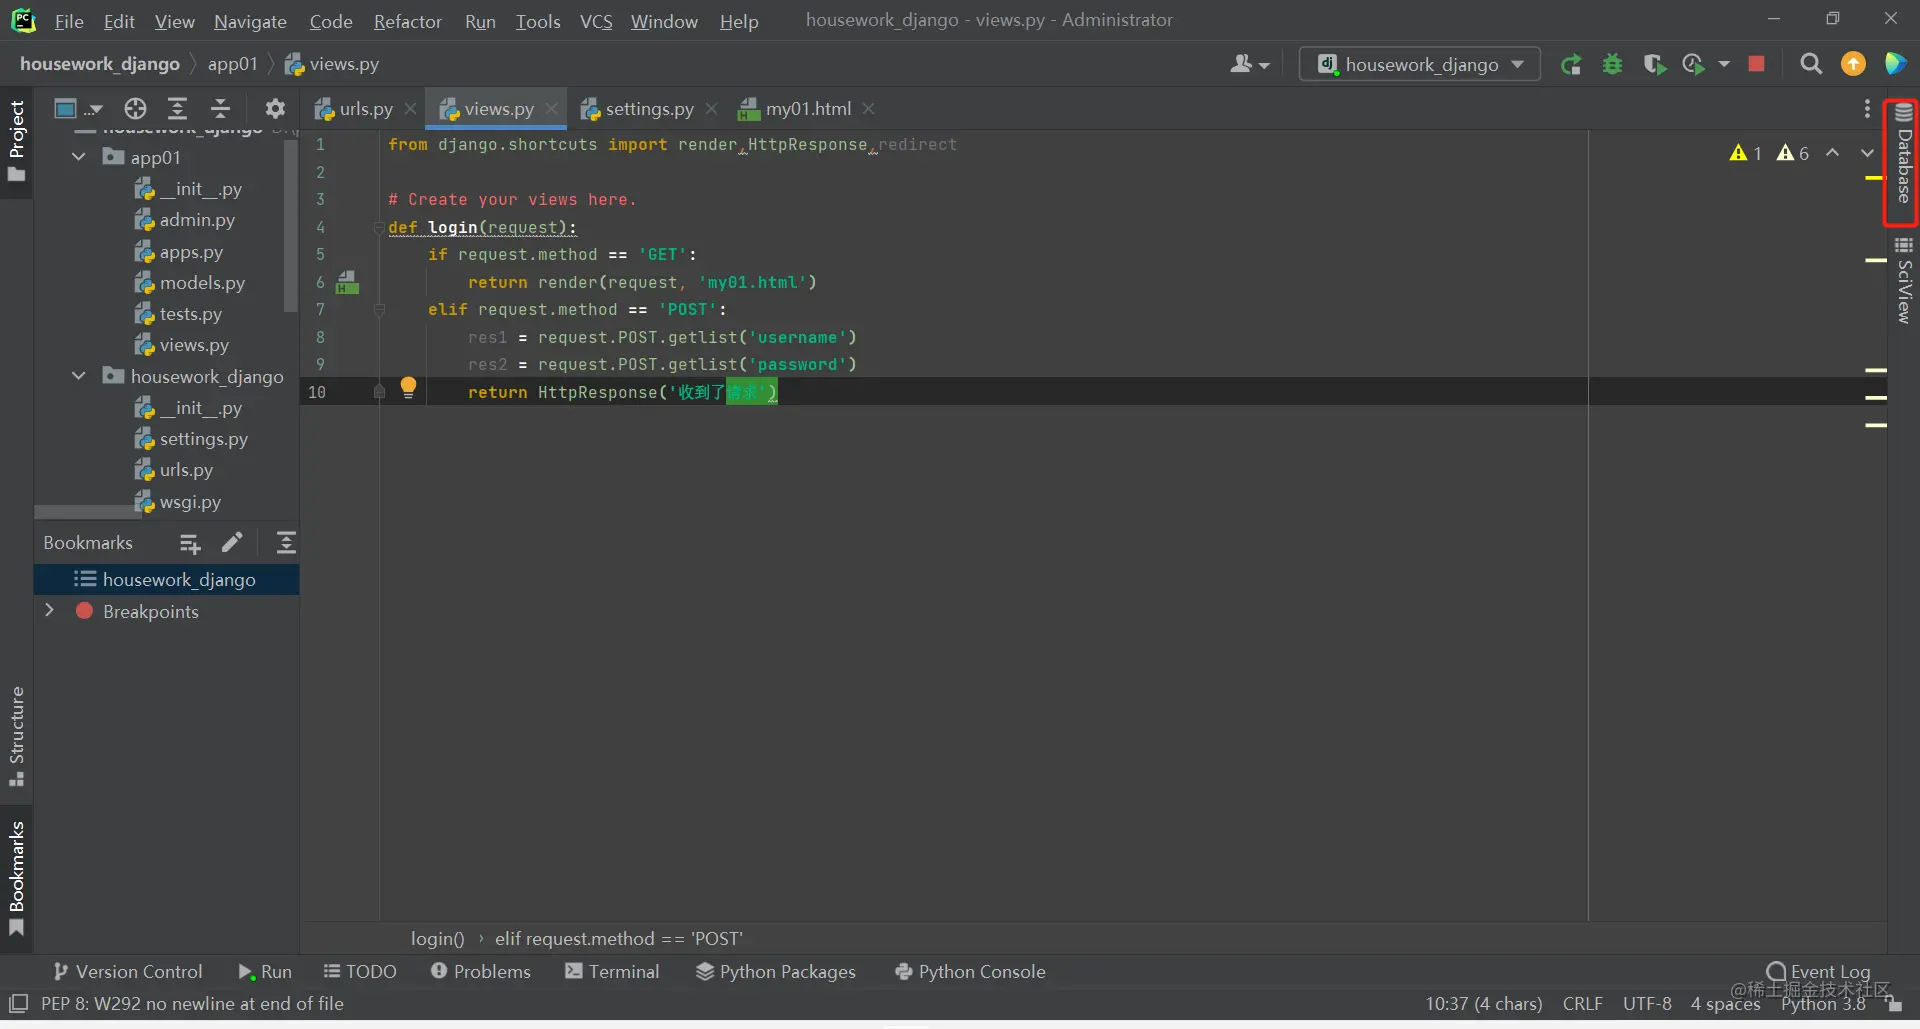1920x1029 pixels.
Task: Click the Rerun housework_django icon
Action: click(x=1571, y=65)
